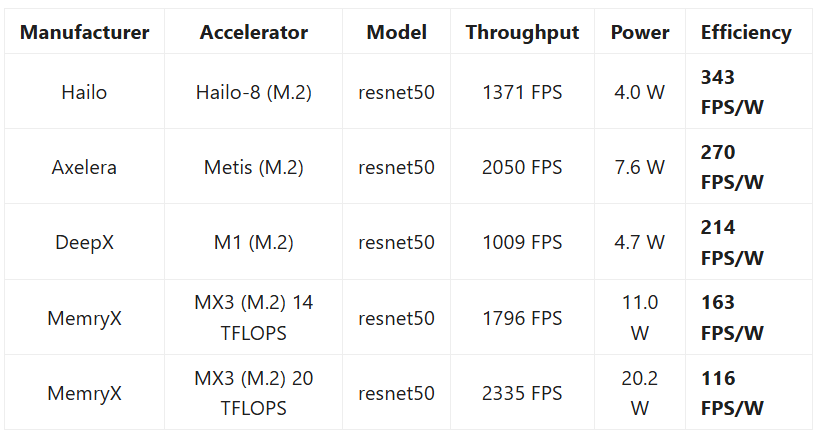Click the Axelera manufacturer cell
The height and width of the screenshot is (432, 814).
[84, 167]
